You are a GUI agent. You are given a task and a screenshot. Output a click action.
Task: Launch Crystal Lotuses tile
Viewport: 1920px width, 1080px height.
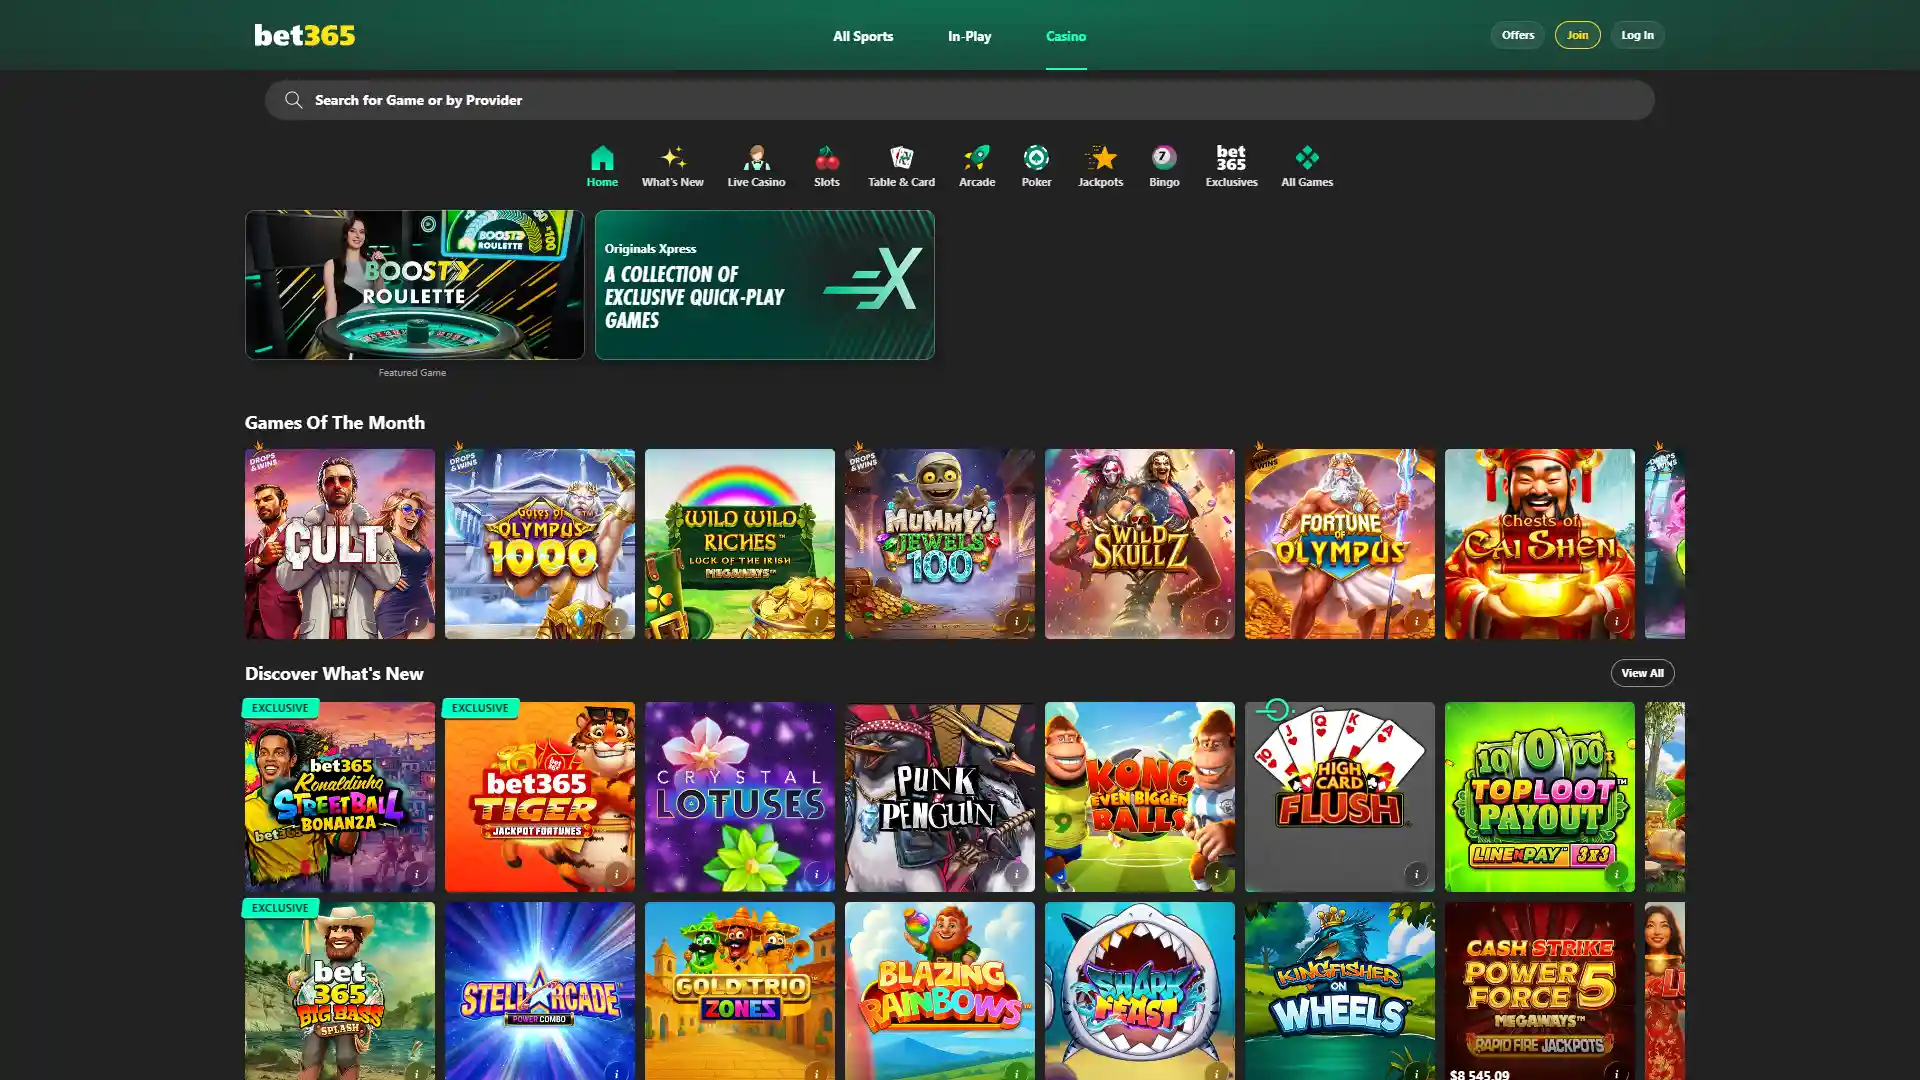coord(740,797)
